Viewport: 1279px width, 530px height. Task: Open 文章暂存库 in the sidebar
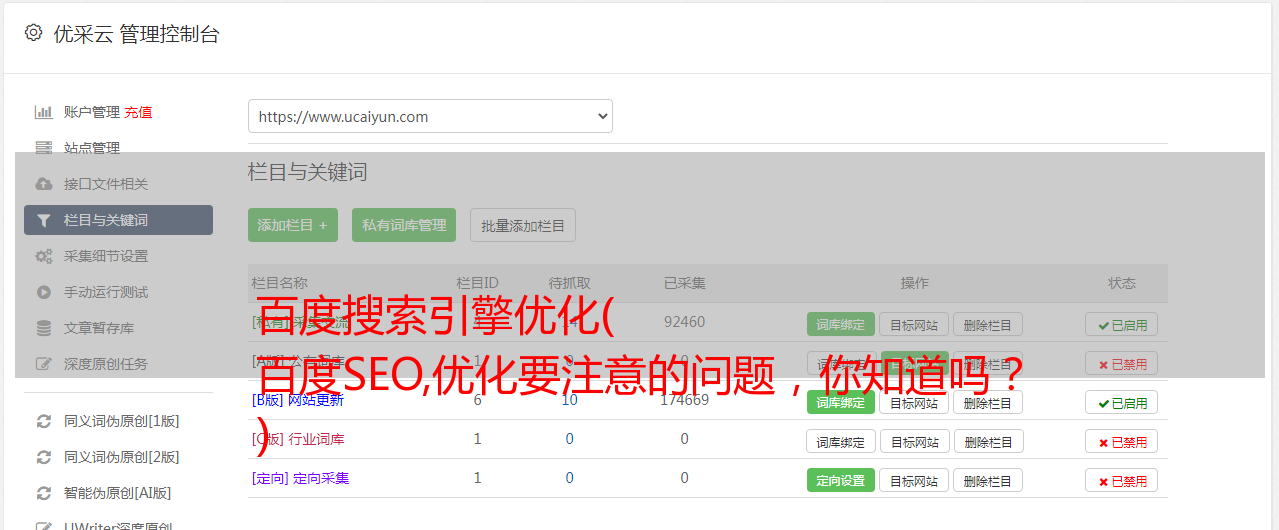click(x=99, y=328)
